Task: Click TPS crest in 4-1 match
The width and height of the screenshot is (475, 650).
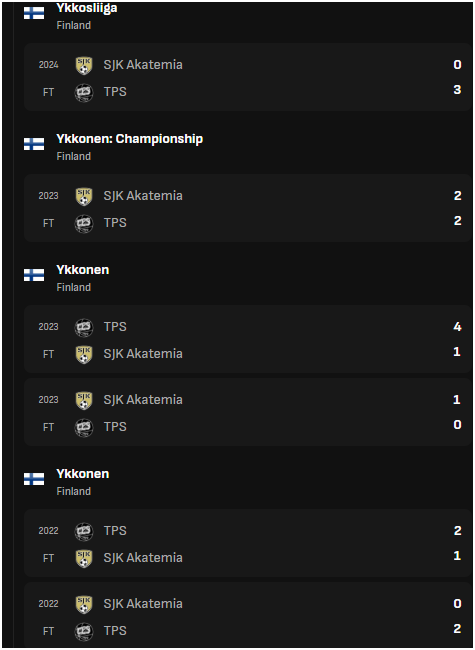Action: pyautogui.click(x=84, y=327)
